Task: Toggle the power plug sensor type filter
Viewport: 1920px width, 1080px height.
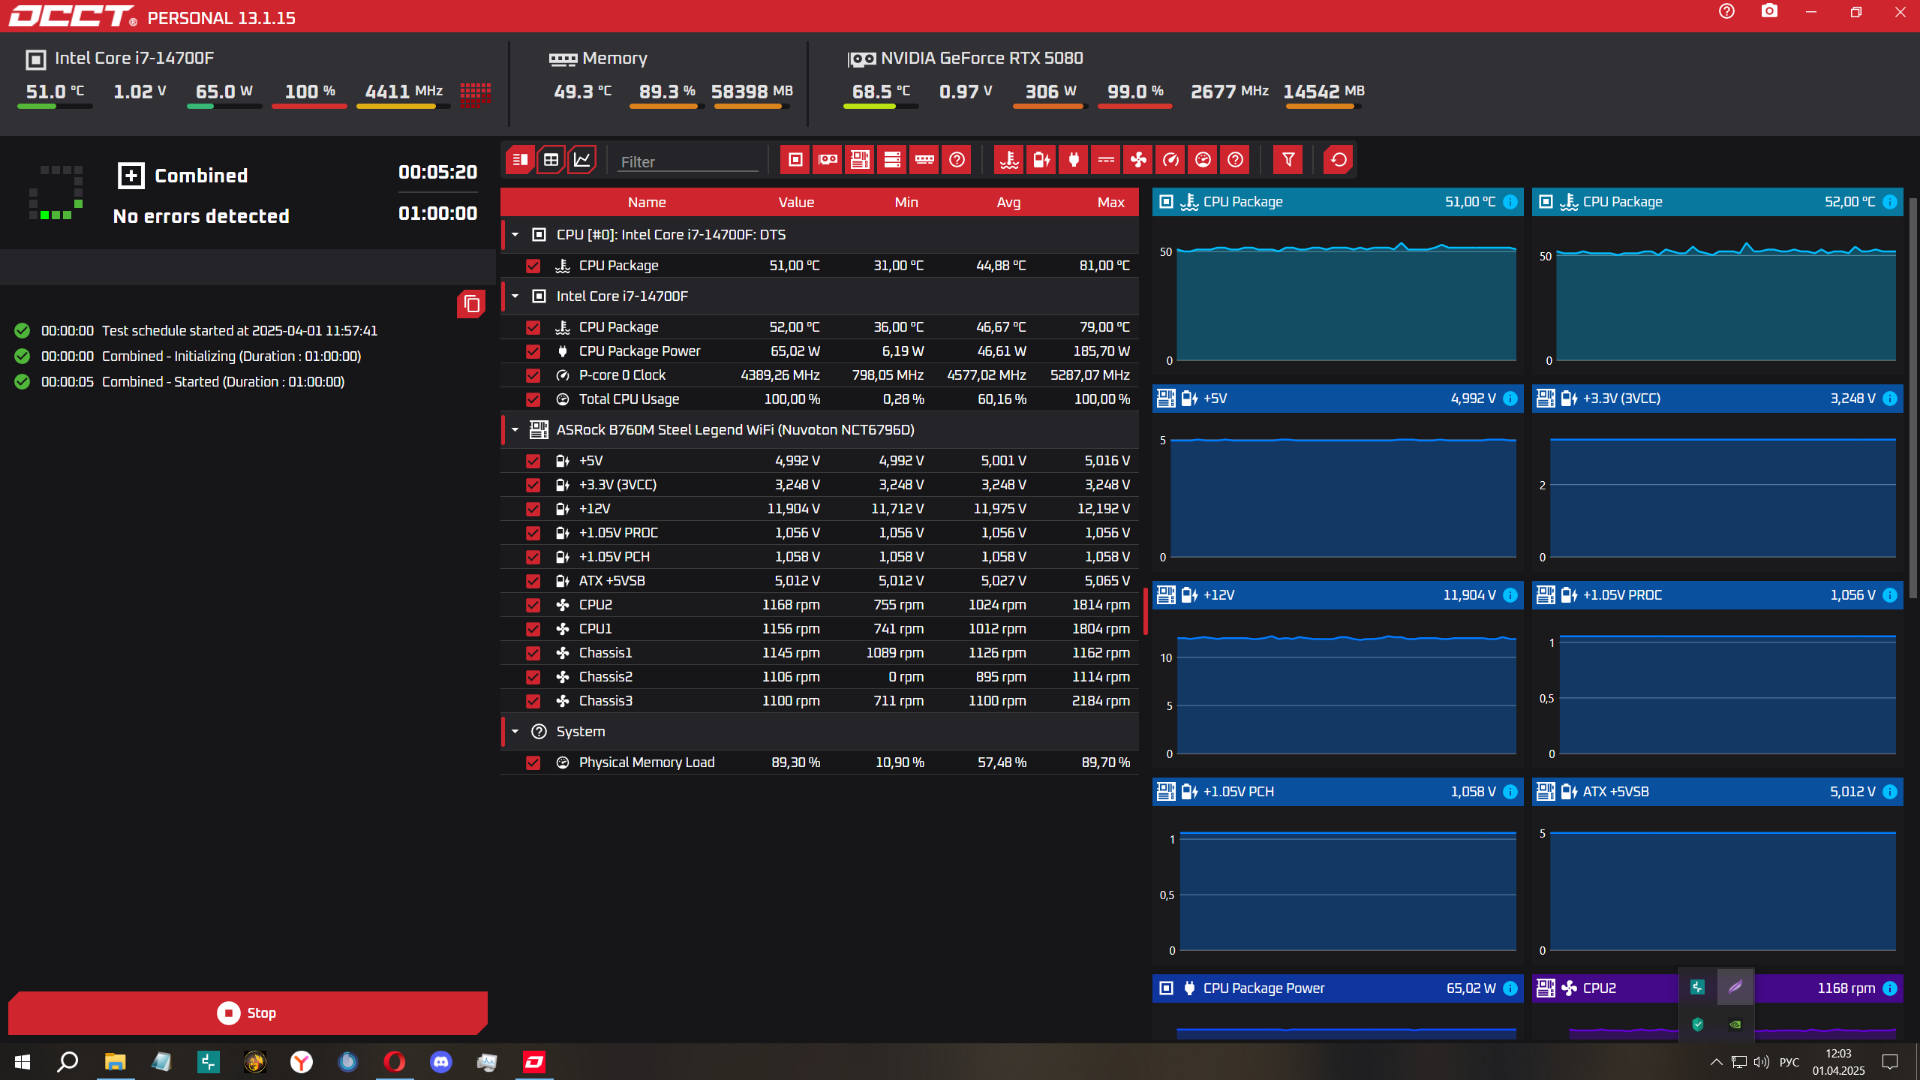Action: pyautogui.click(x=1074, y=160)
